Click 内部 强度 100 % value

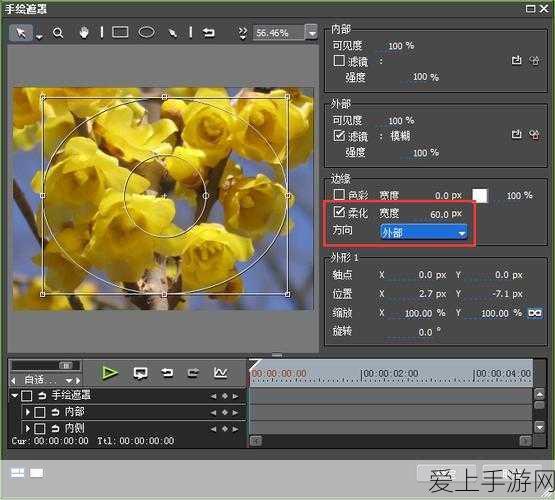tap(426, 77)
